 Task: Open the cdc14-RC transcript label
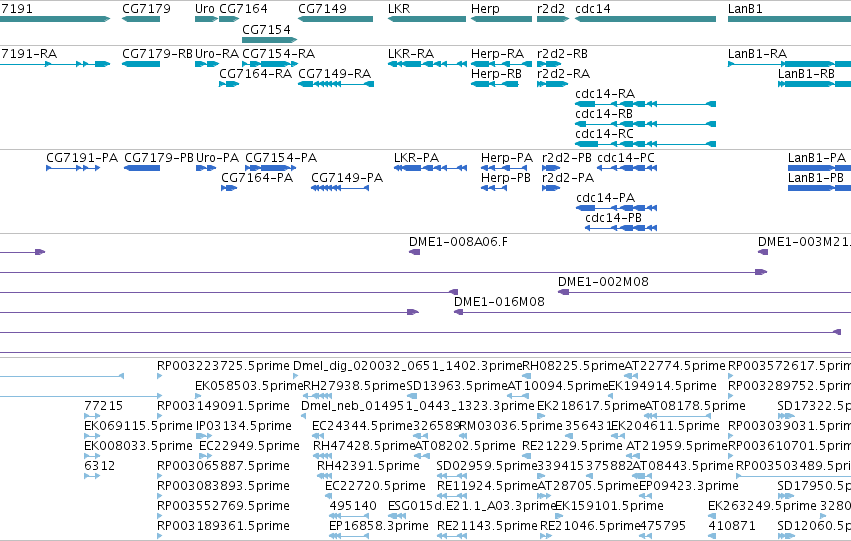click(604, 134)
